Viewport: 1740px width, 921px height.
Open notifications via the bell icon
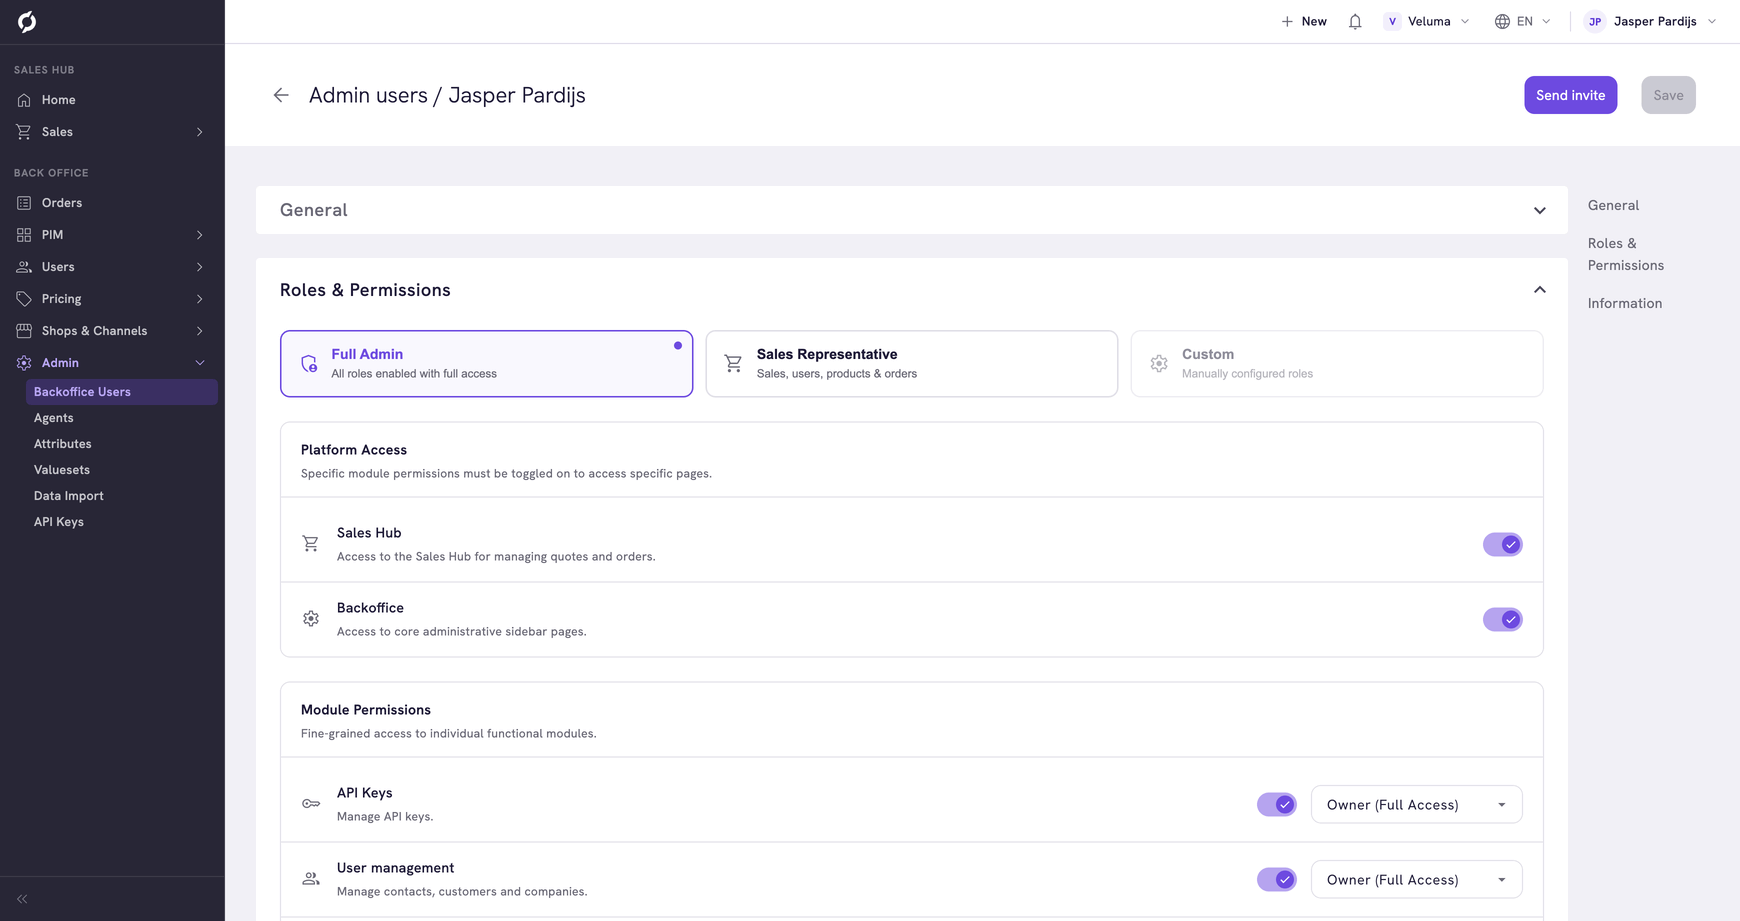pyautogui.click(x=1355, y=21)
